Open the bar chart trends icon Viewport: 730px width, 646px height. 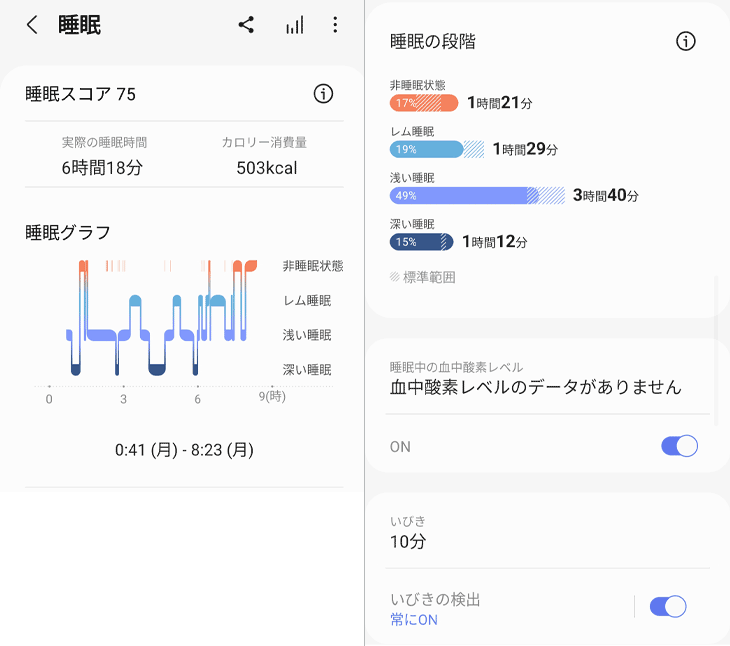(295, 25)
